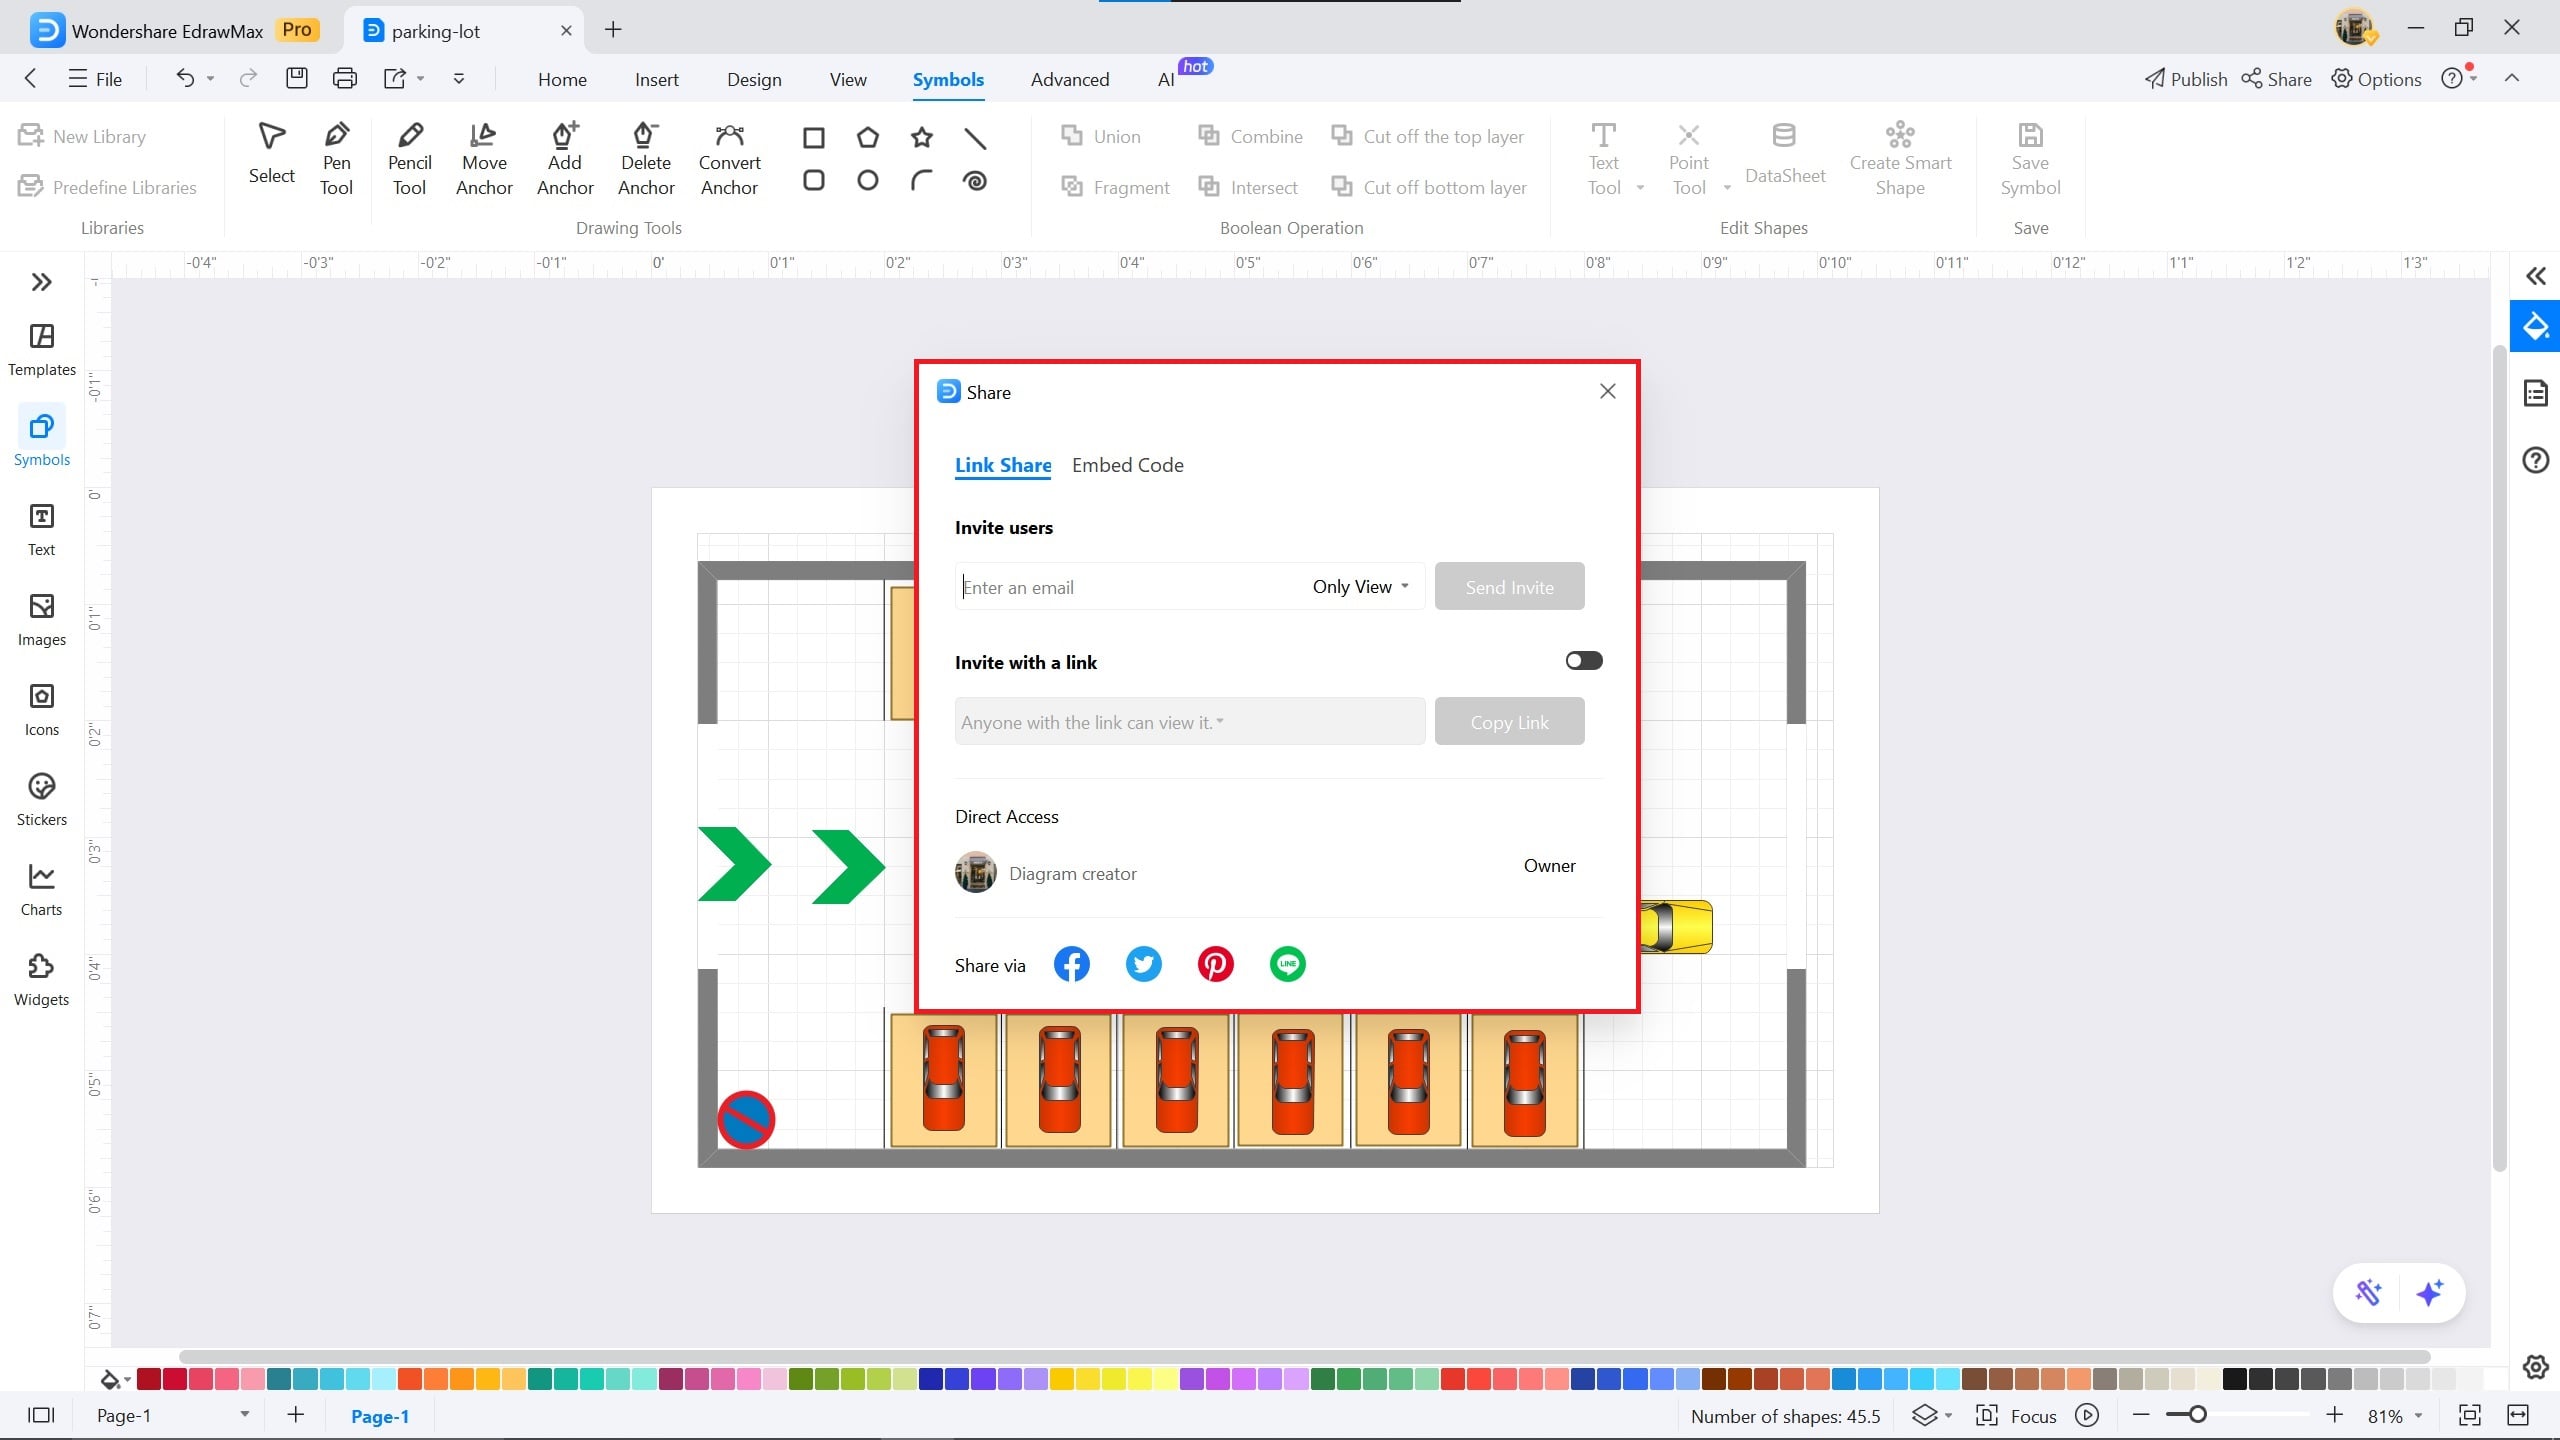Click the Facebook share icon
This screenshot has width=2560, height=1440.
point(1071,964)
